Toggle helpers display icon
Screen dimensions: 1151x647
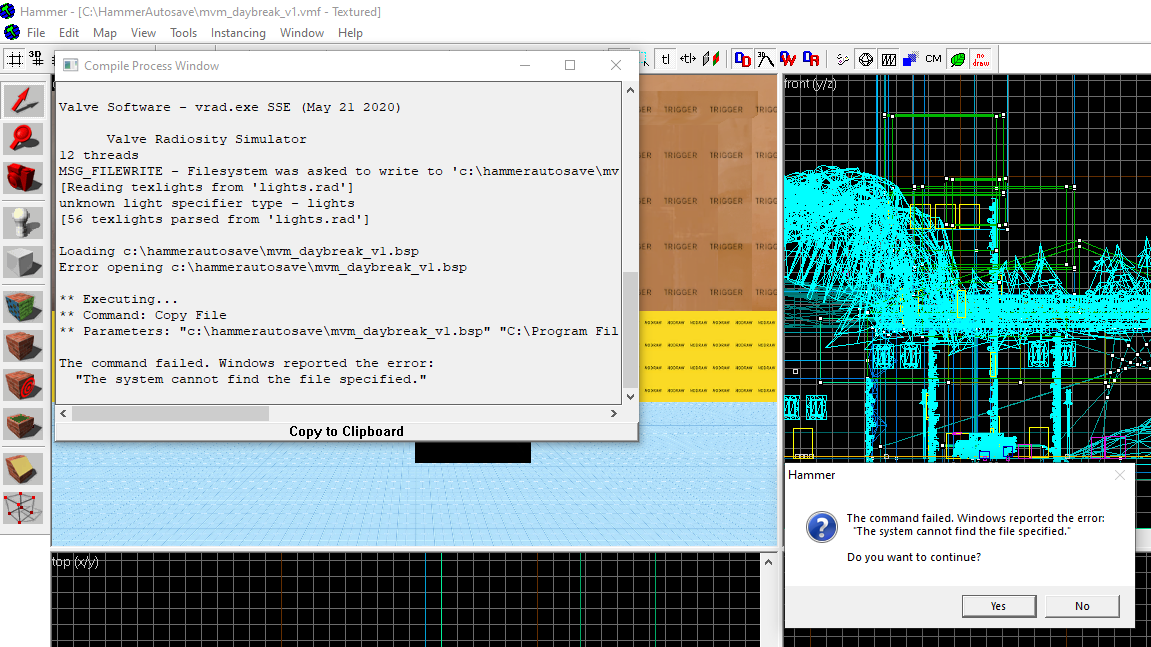tap(843, 59)
